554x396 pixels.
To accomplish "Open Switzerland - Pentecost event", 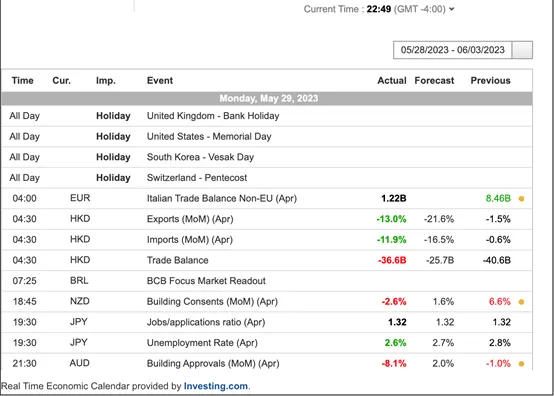I will tap(197, 178).
